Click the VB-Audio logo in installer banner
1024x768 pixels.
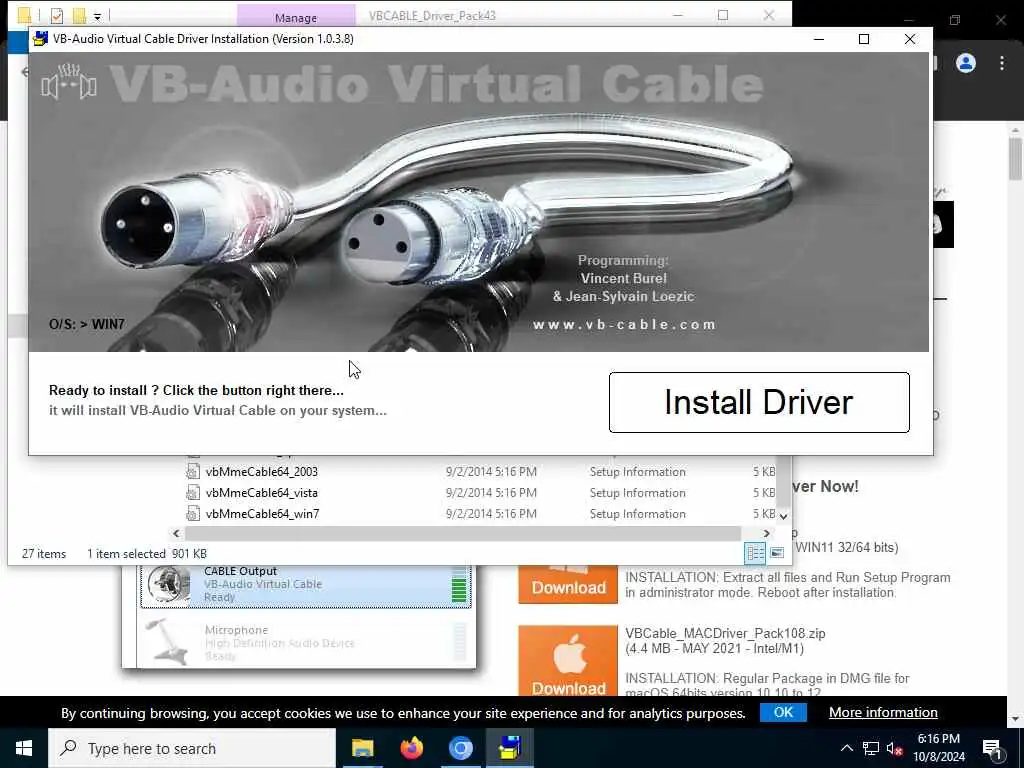(x=69, y=82)
